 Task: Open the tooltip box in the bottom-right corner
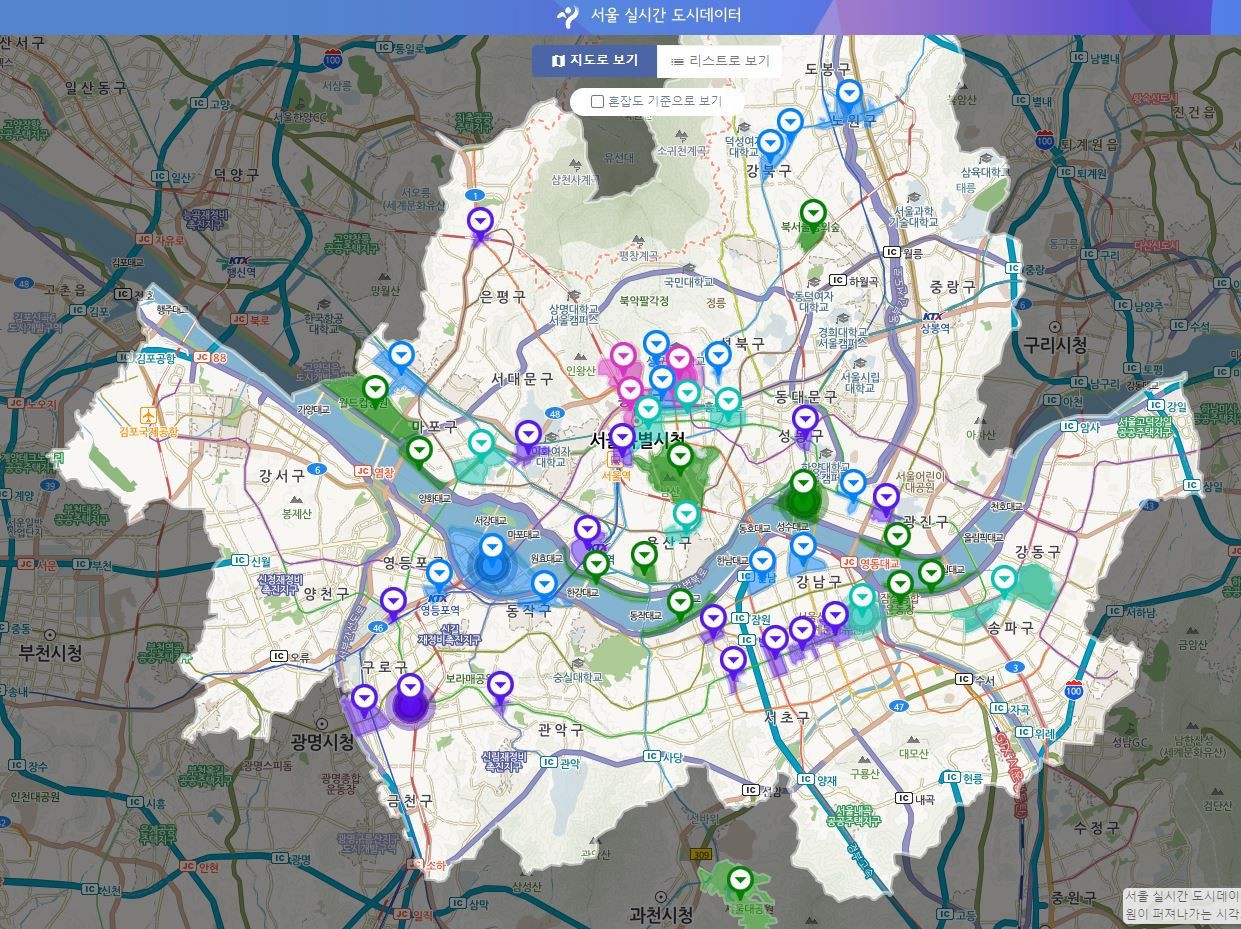pyautogui.click(x=1181, y=905)
